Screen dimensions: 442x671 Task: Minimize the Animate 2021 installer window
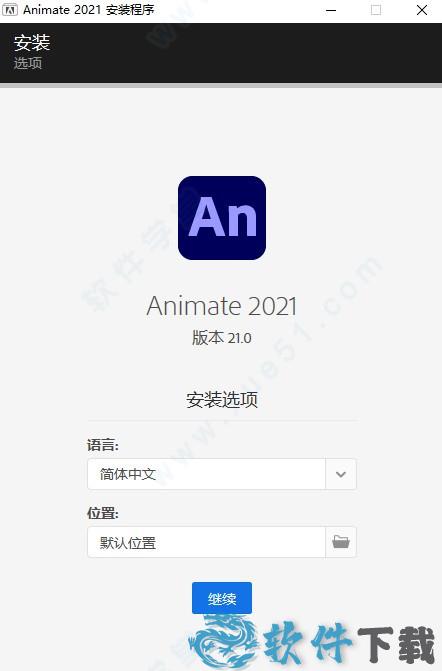[331, 10]
